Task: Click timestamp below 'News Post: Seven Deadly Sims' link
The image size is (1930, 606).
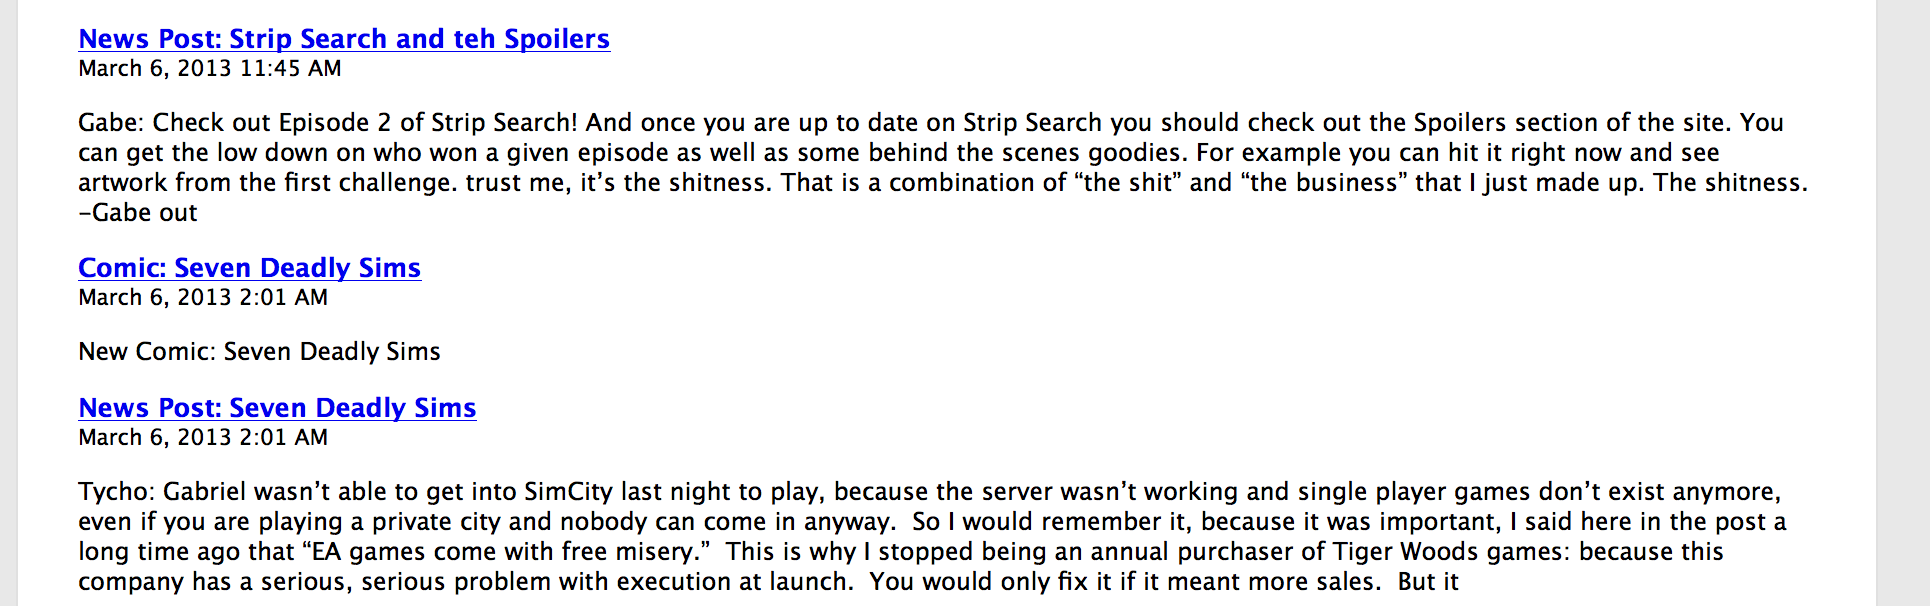Action: [203, 437]
